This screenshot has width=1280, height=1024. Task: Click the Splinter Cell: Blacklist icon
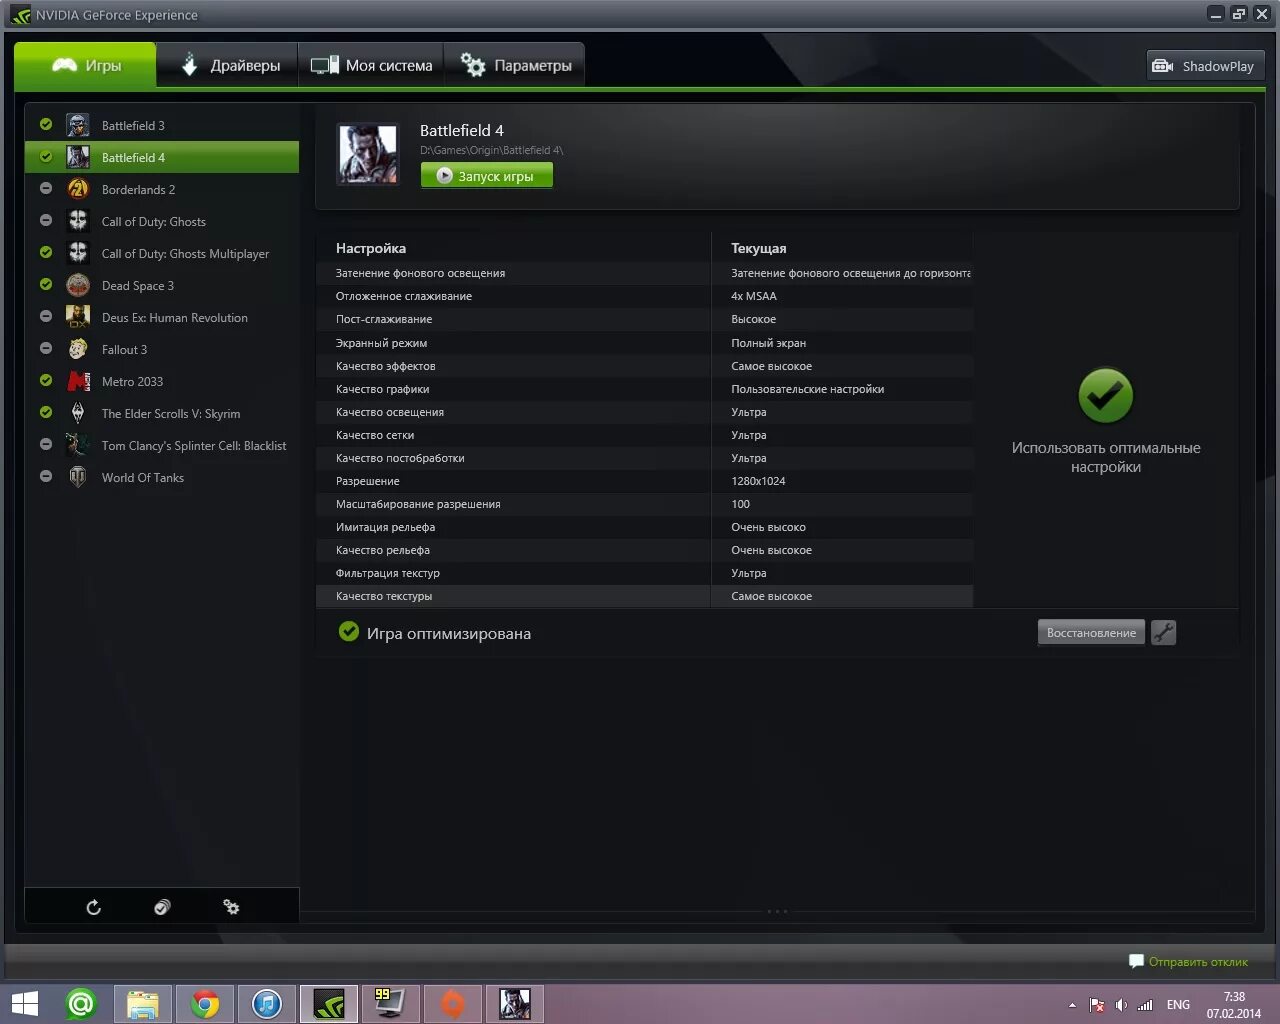click(78, 445)
